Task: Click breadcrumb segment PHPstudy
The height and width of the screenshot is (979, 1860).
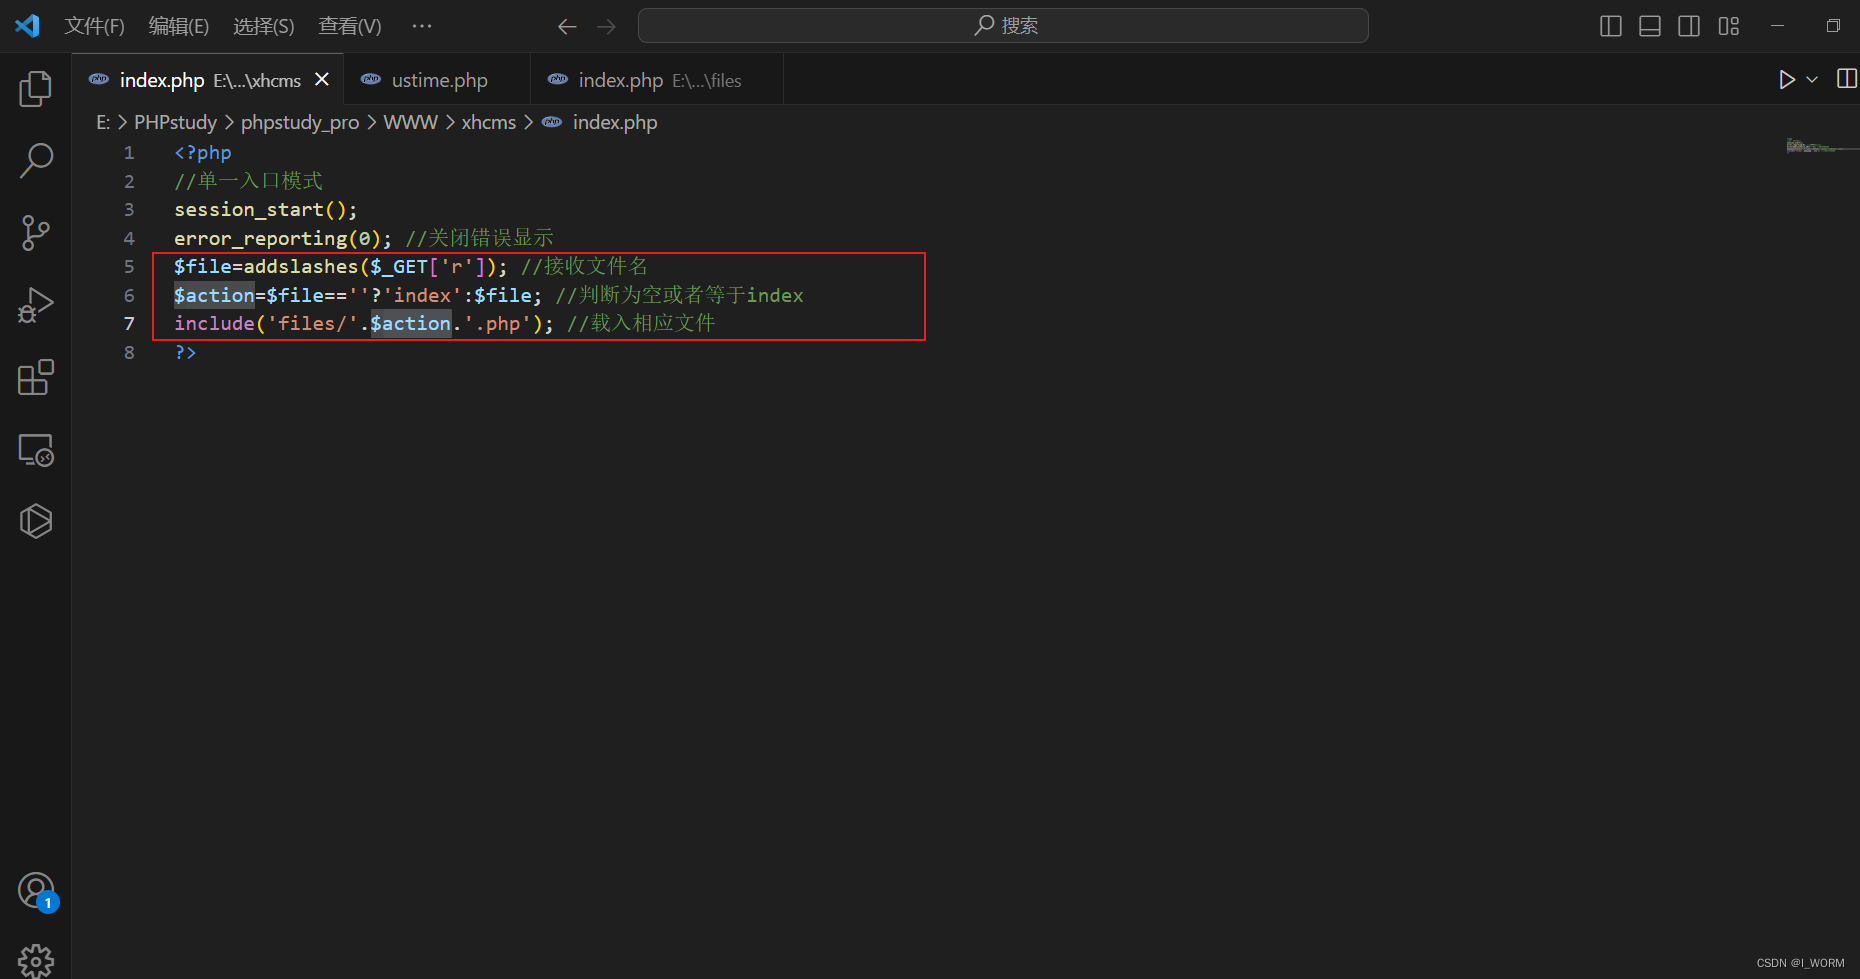Action: pos(175,122)
